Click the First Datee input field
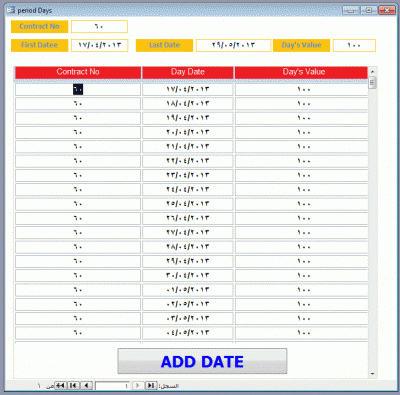This screenshot has height=395, width=400. pyautogui.click(x=99, y=45)
